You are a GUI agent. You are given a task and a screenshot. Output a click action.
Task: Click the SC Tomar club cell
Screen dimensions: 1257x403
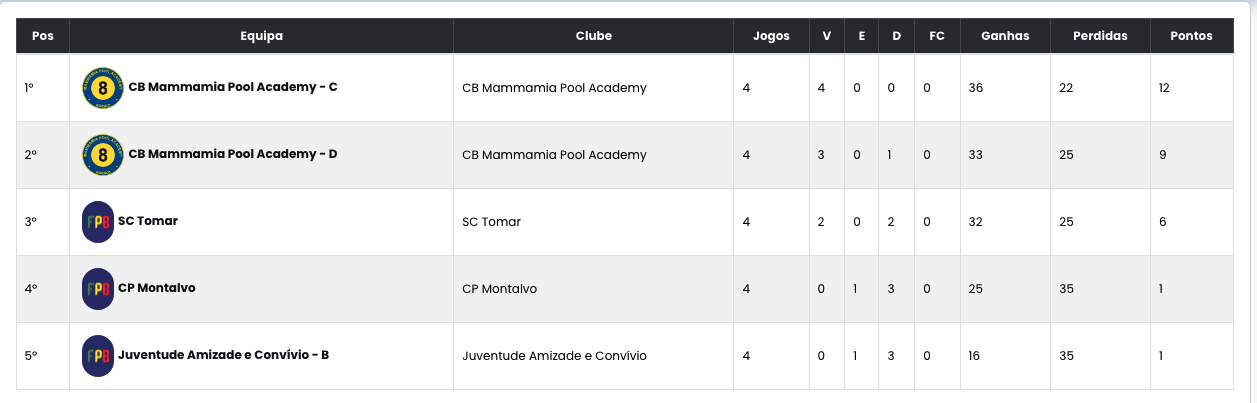point(594,222)
